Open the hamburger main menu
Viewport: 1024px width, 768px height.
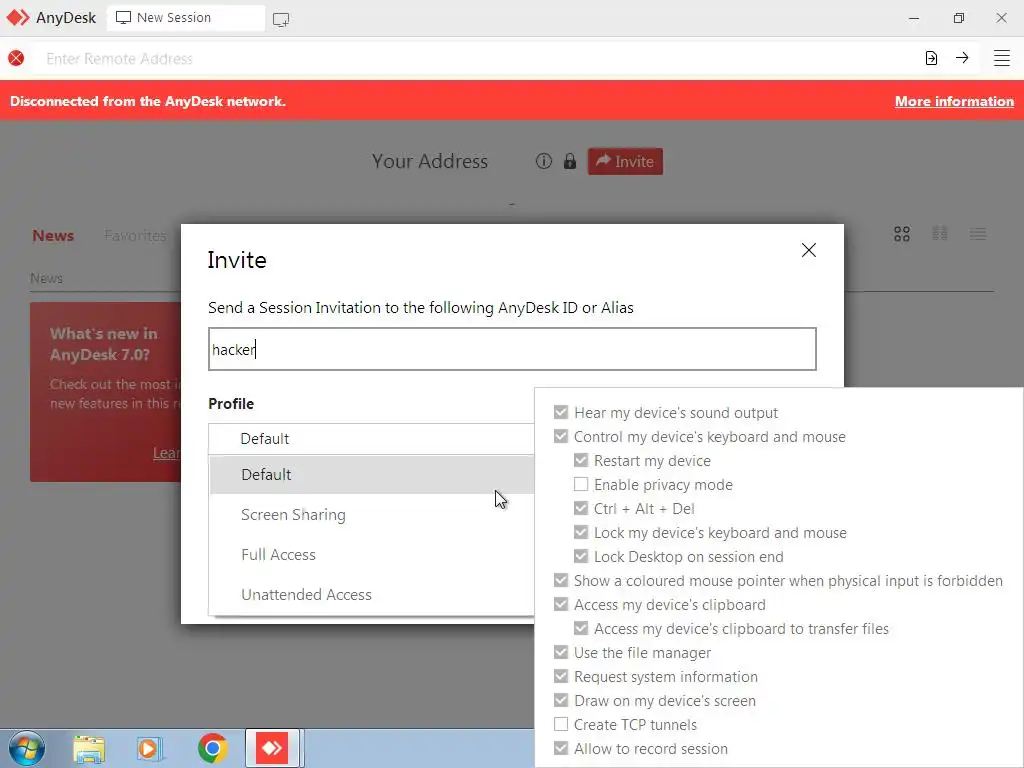point(1002,58)
